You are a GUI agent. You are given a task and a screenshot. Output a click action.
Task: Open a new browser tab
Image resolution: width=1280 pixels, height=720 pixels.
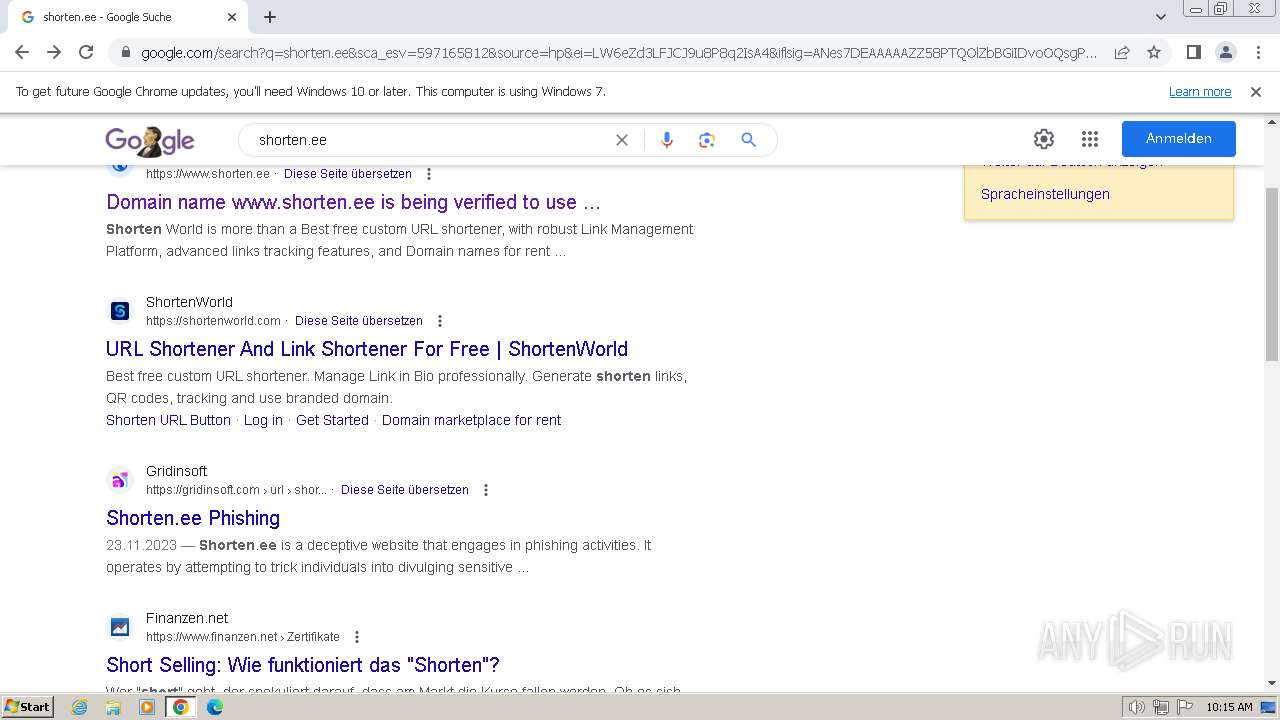point(270,17)
